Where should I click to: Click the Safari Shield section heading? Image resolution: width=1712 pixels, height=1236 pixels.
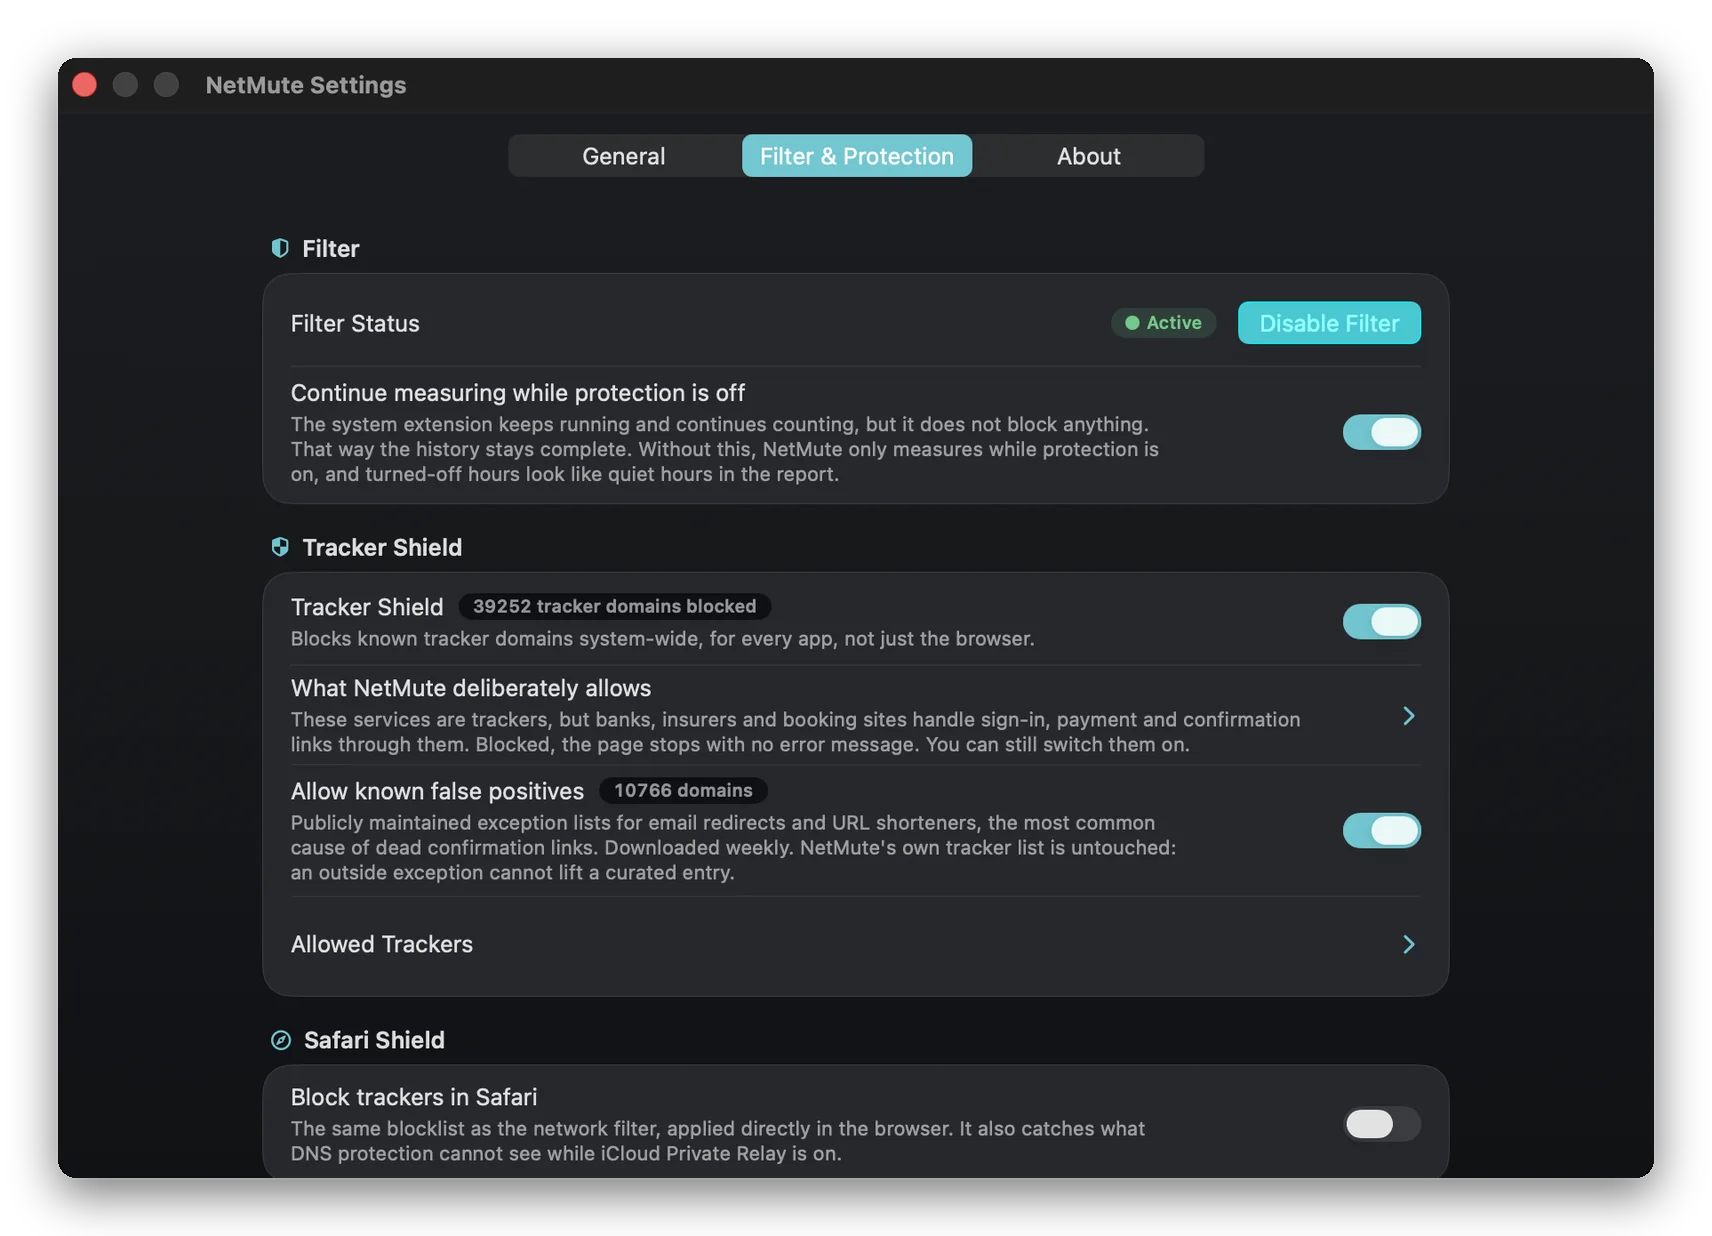(x=374, y=1040)
